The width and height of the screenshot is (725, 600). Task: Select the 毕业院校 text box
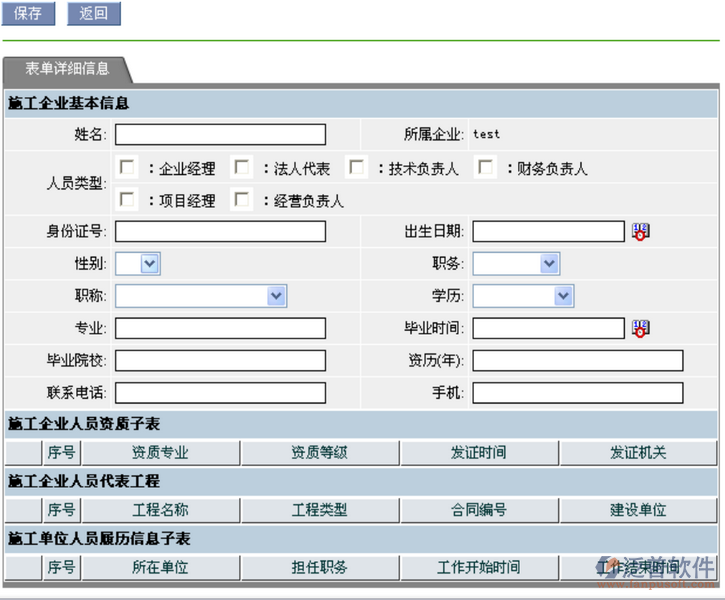point(220,361)
